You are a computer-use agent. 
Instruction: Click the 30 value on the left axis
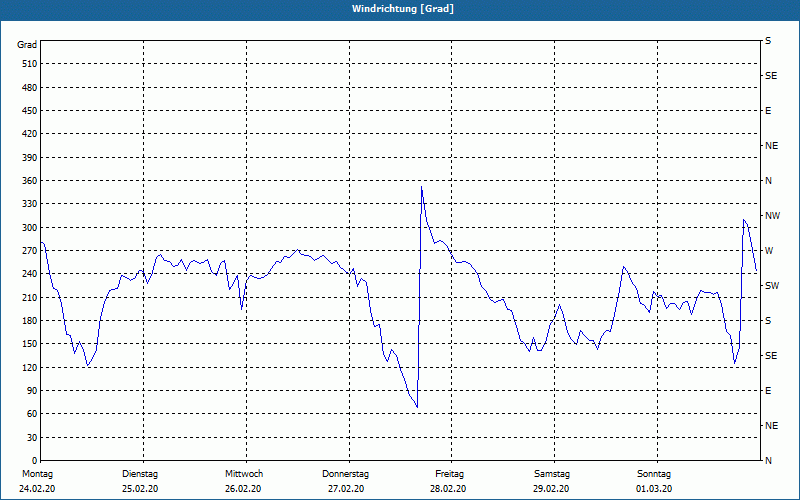coord(32,438)
